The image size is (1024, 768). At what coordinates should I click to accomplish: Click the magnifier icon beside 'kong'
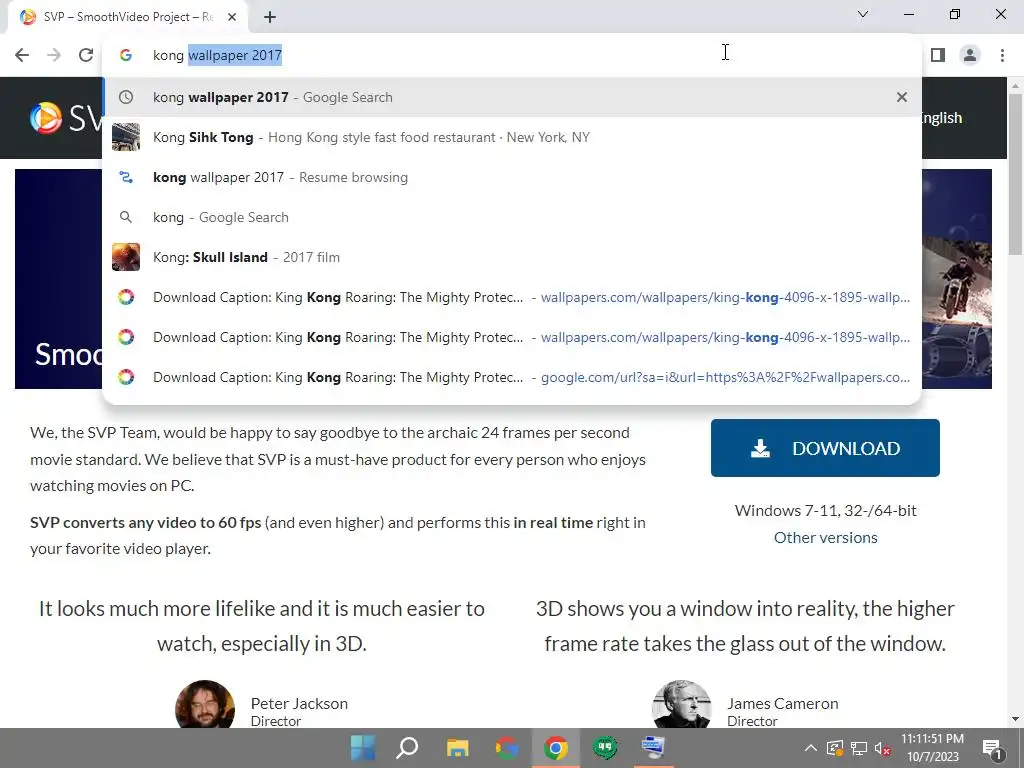click(126, 217)
